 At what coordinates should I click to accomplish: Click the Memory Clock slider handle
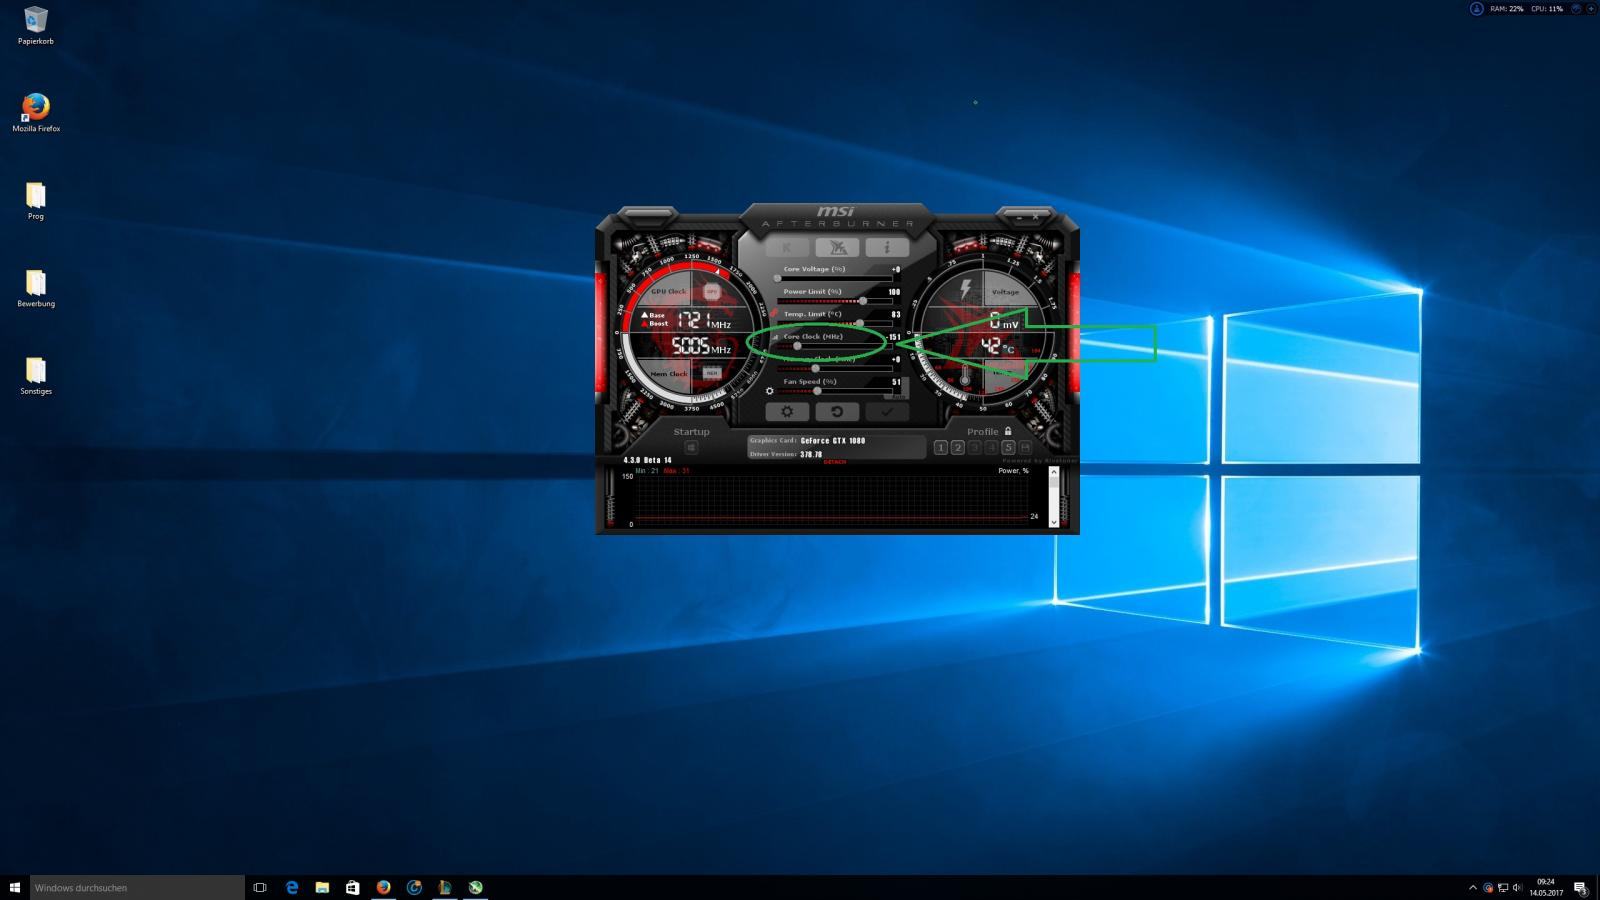[815, 368]
